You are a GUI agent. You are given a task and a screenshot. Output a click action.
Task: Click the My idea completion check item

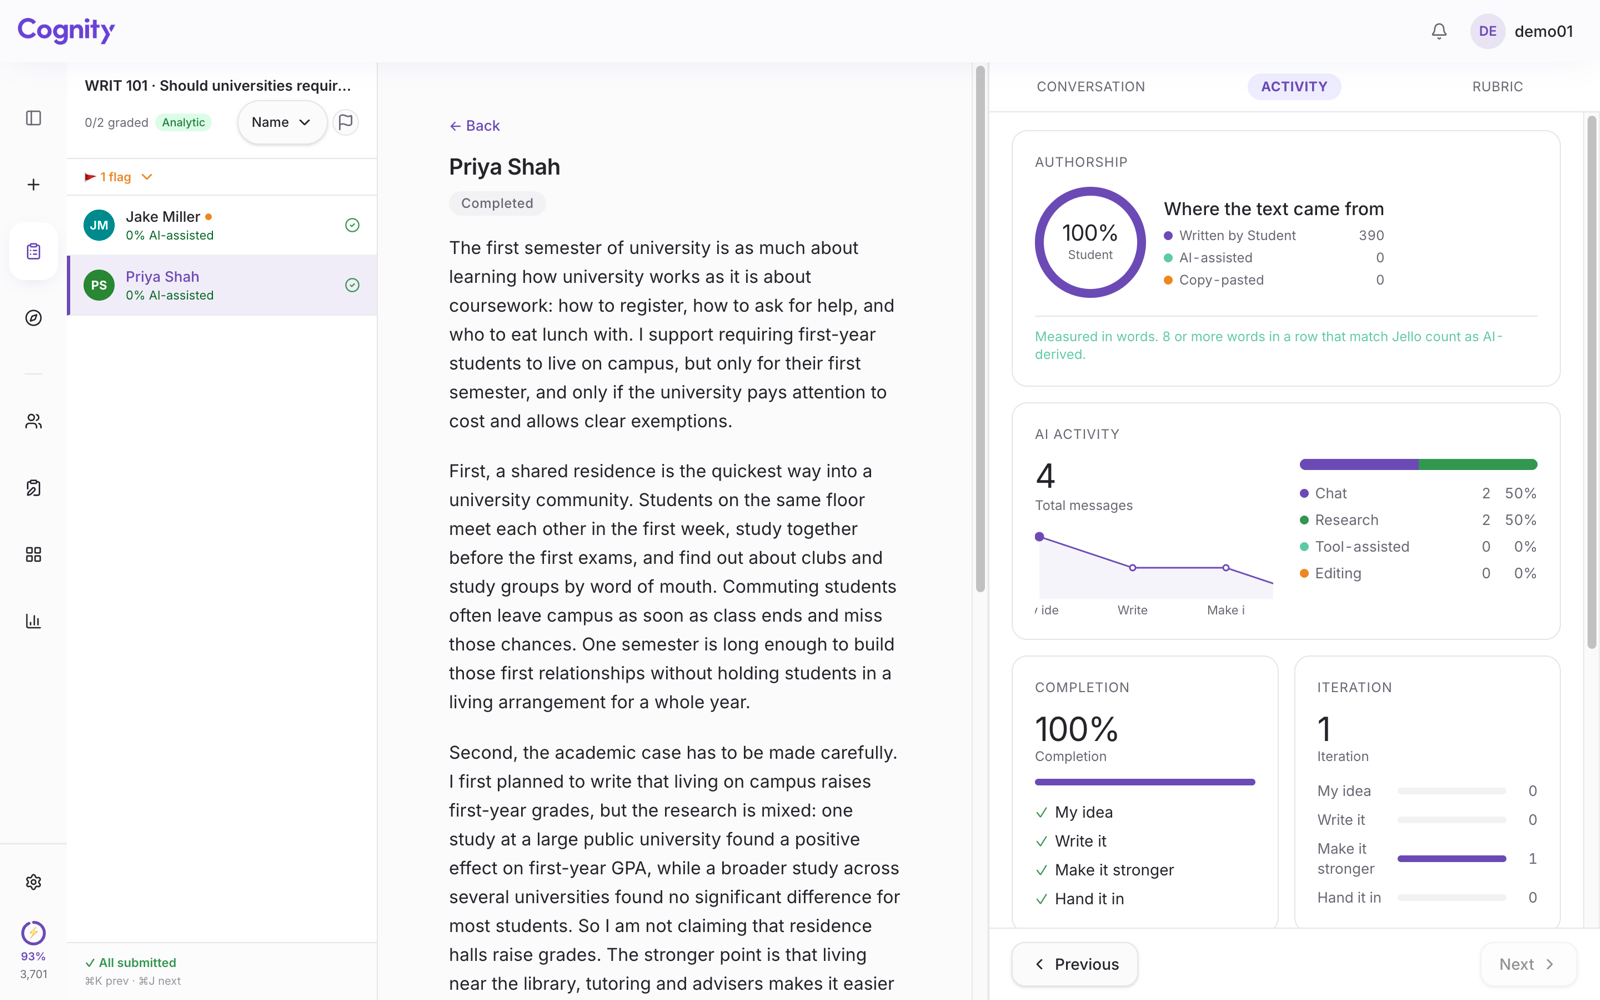(x=1074, y=812)
